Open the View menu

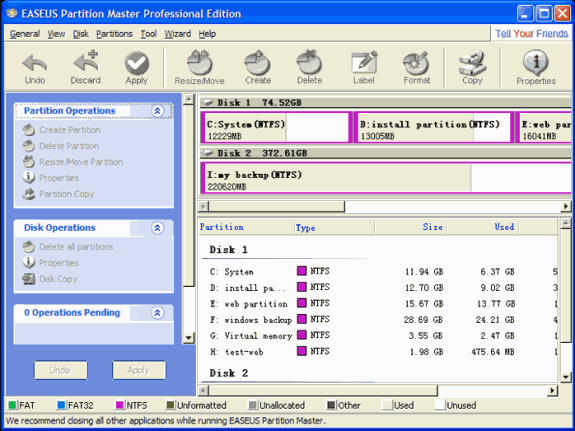[56, 34]
